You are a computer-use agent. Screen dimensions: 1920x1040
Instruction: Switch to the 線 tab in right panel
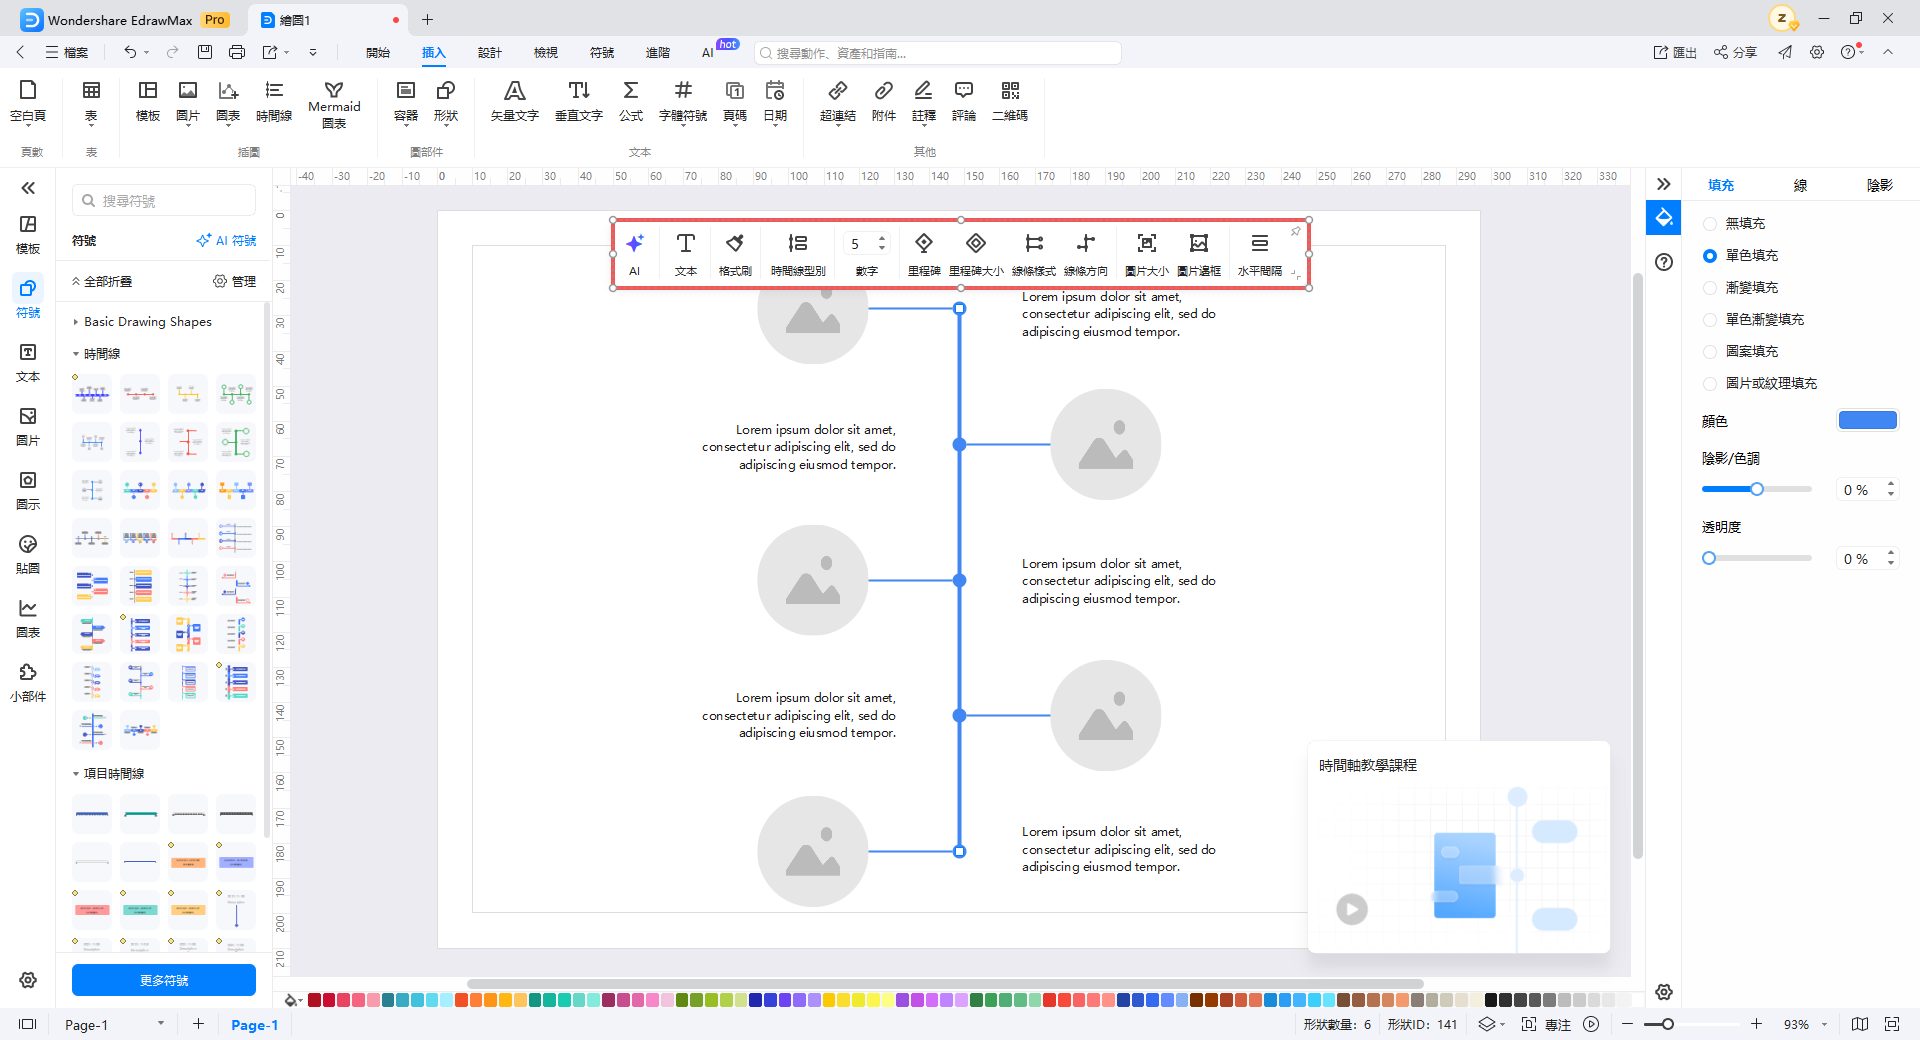(x=1800, y=185)
